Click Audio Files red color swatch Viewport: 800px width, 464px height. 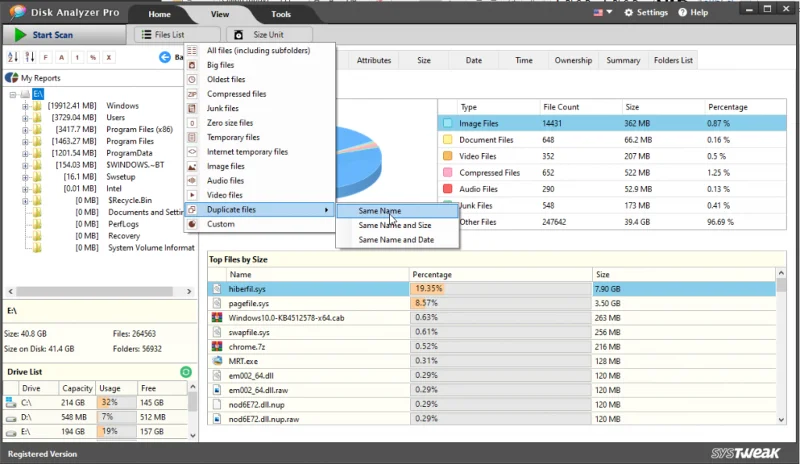tap(447, 189)
